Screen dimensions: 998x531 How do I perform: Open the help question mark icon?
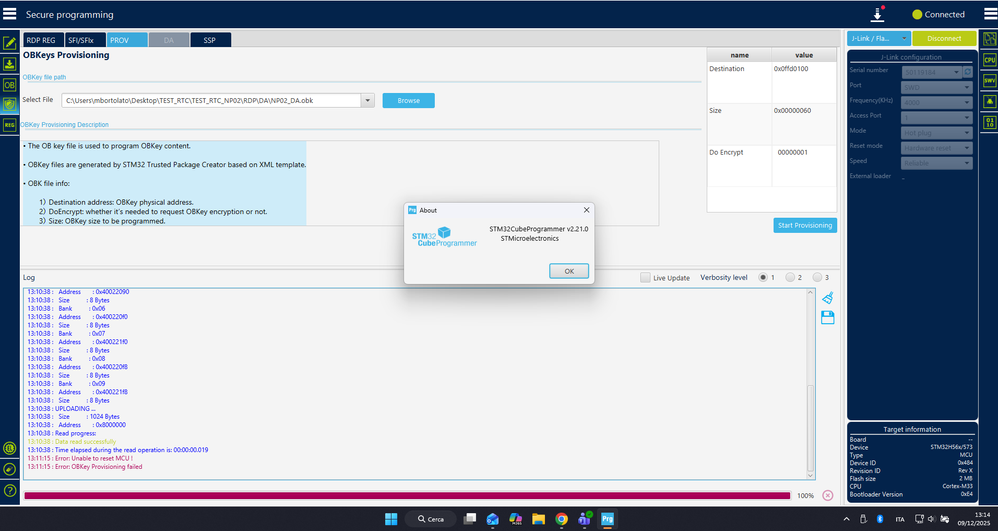(10, 490)
